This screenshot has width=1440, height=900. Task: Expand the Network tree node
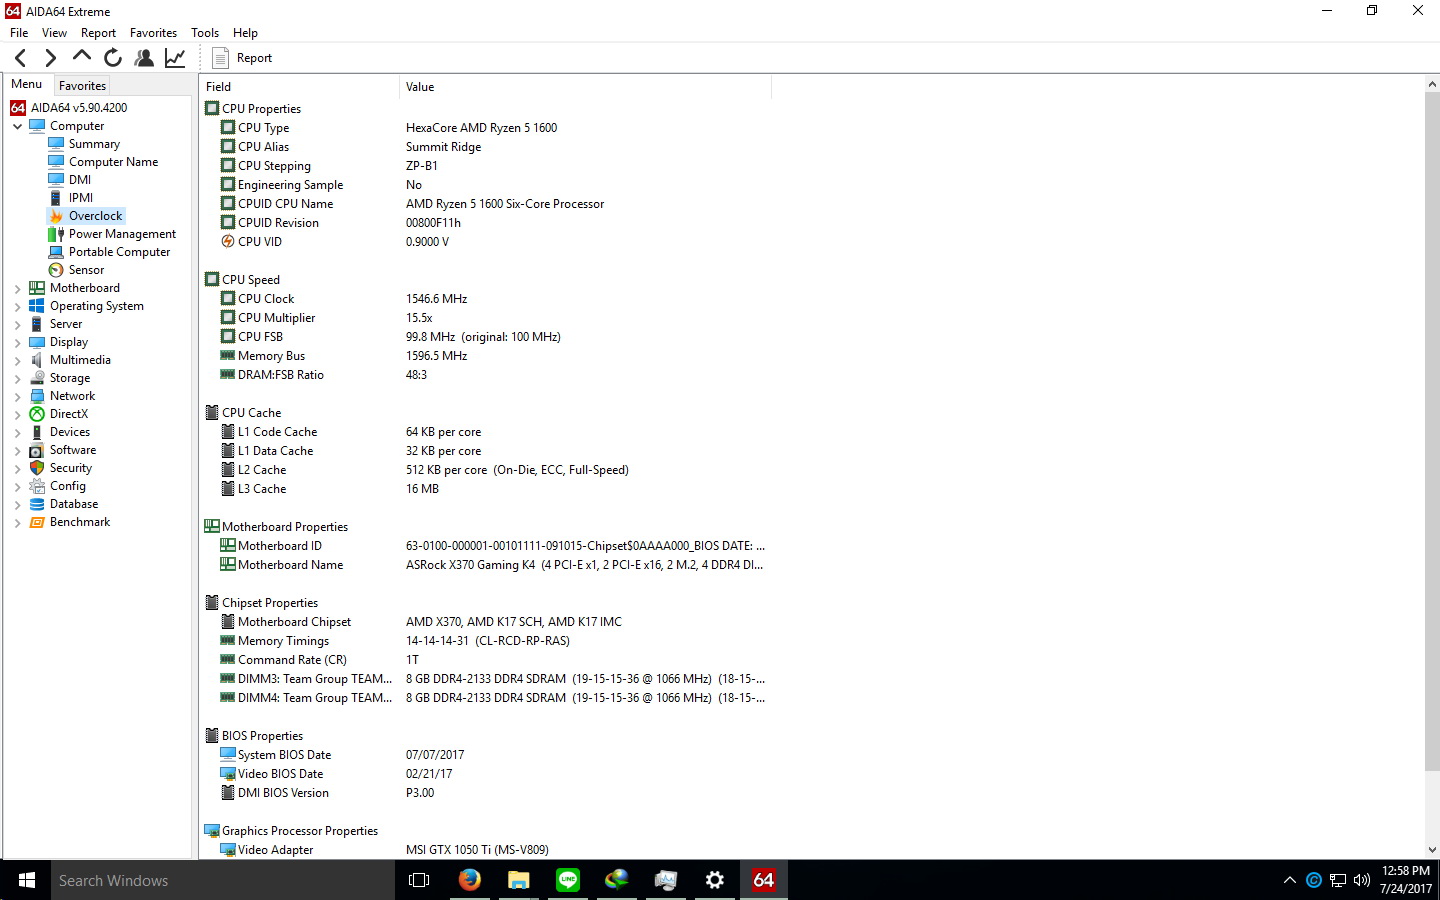pos(17,397)
